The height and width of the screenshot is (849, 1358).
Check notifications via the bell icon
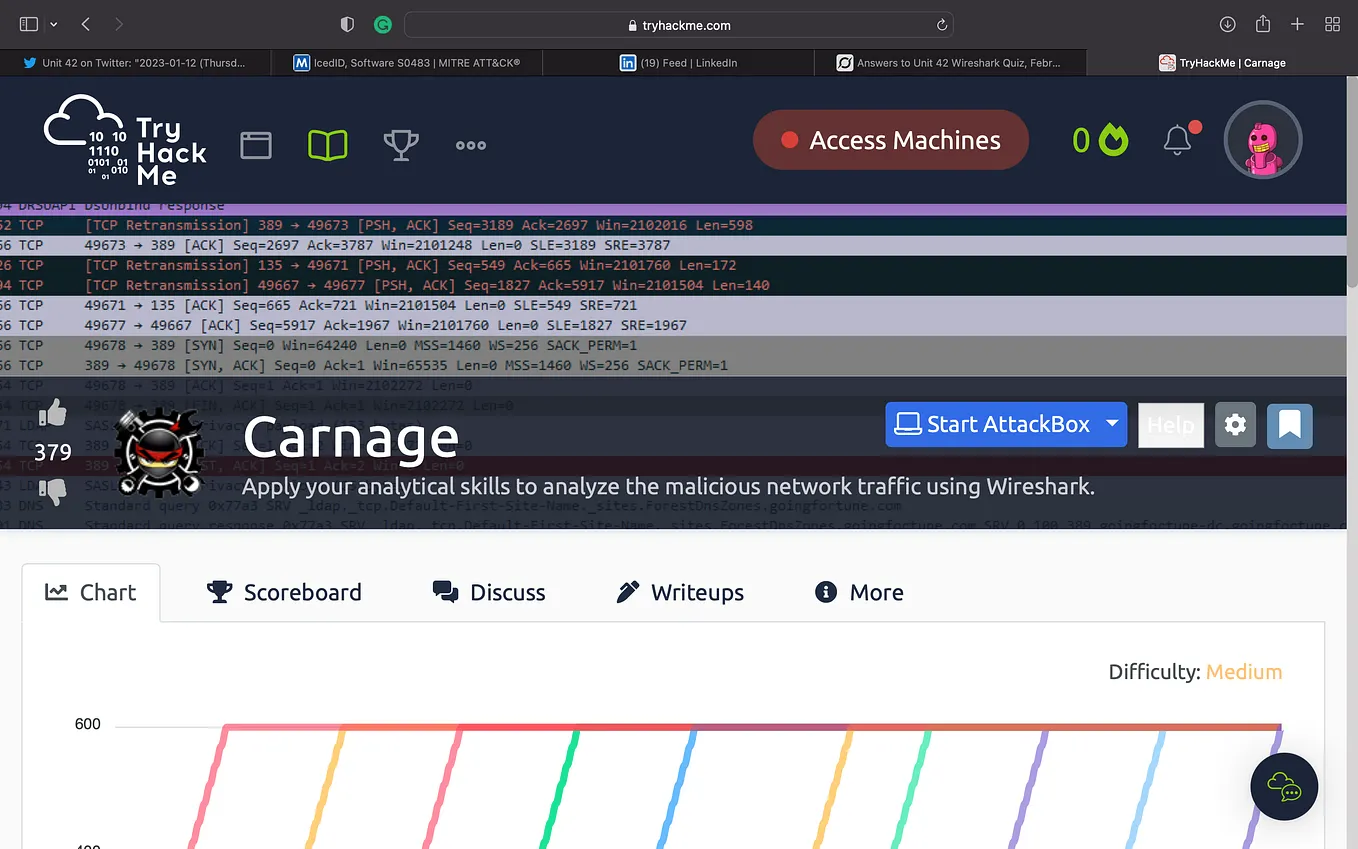click(1179, 141)
